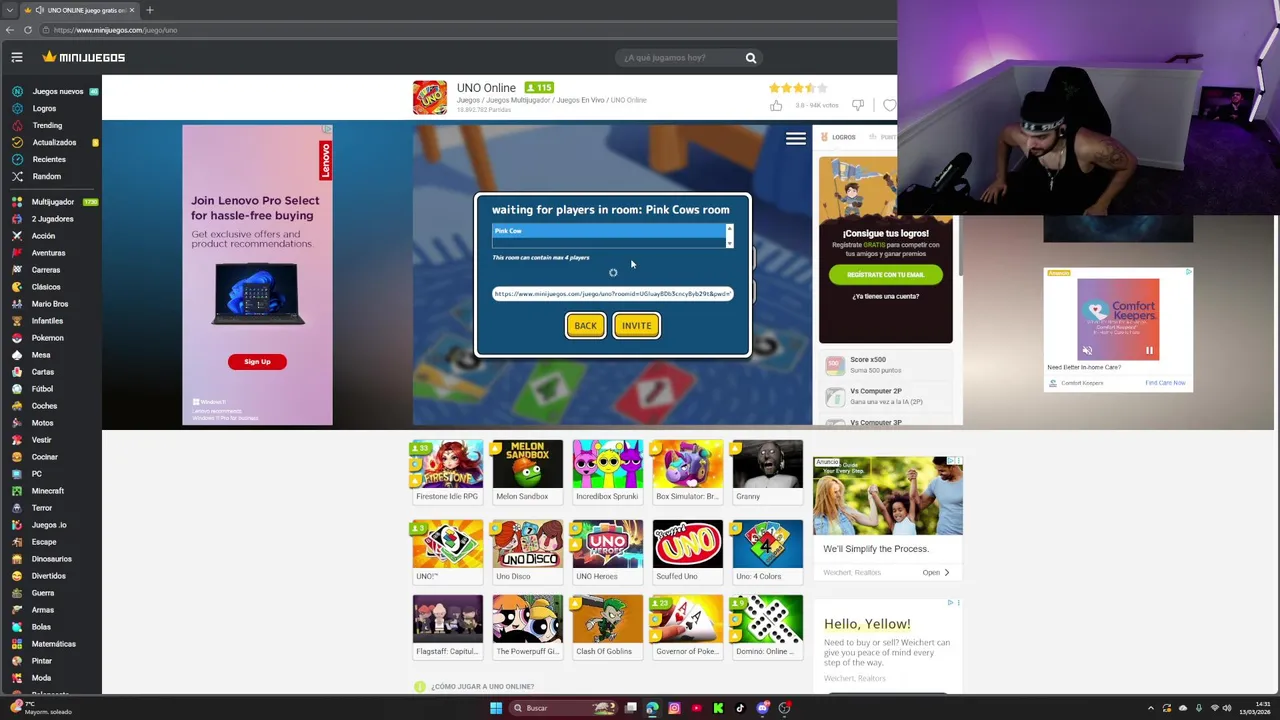Select the room invite URL field
Viewport: 1280px width, 720px height.
click(x=613, y=294)
